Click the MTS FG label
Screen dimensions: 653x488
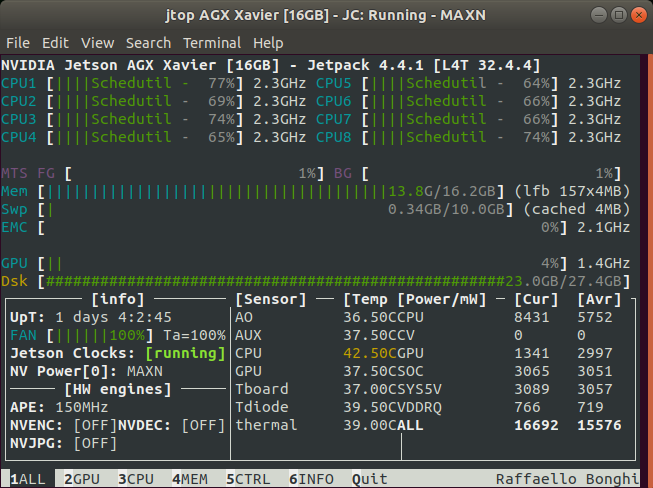point(28,173)
